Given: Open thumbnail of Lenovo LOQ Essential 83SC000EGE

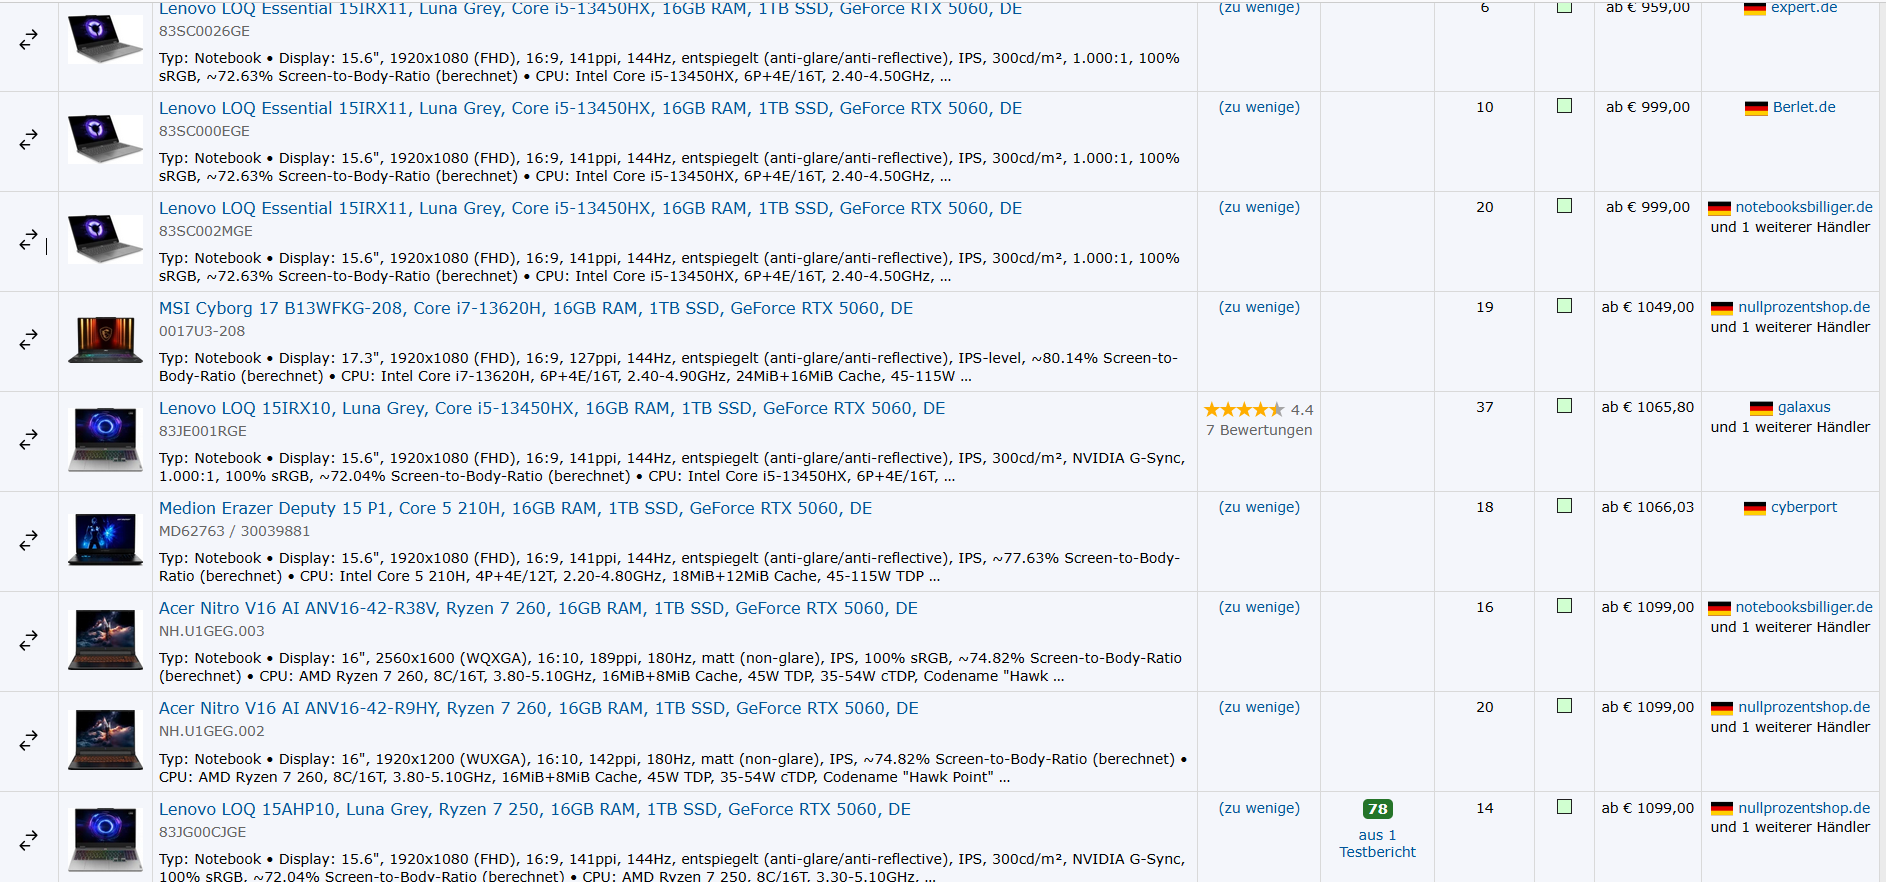Looking at the screenshot, I should (x=105, y=140).
